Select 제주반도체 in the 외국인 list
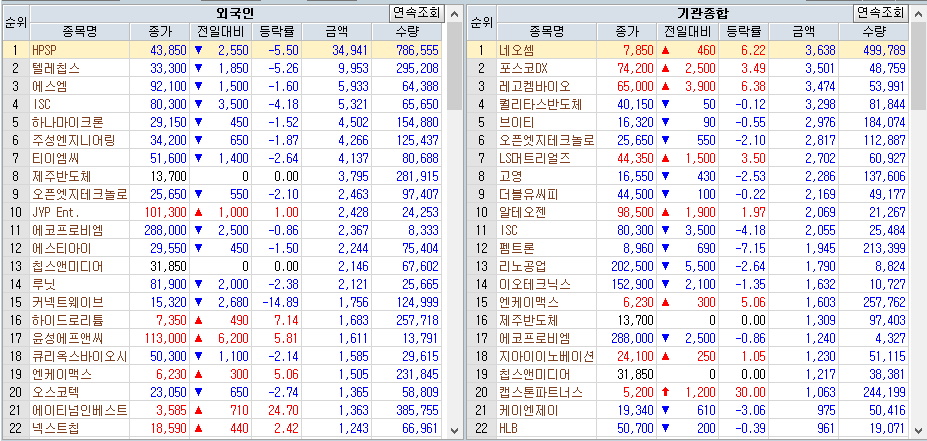 click(x=62, y=177)
